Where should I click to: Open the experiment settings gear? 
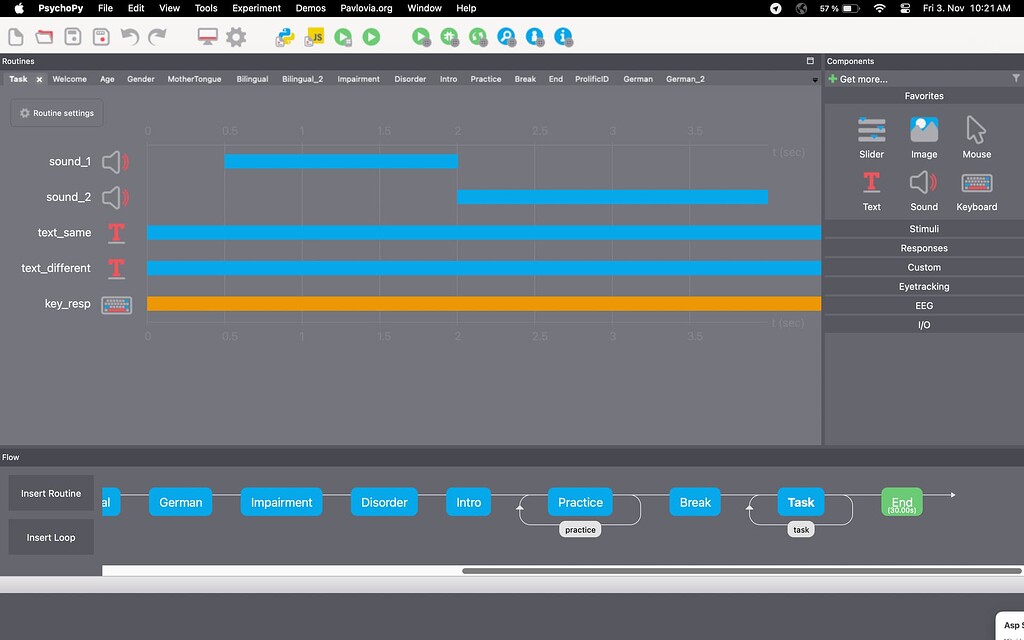pos(235,36)
